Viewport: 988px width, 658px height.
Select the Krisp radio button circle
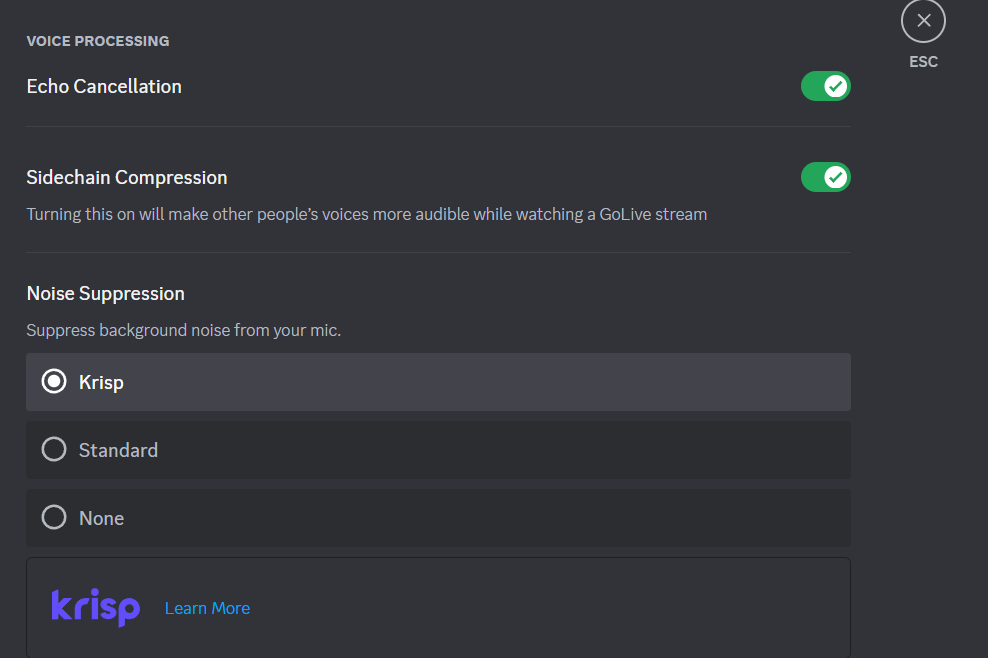[54, 382]
